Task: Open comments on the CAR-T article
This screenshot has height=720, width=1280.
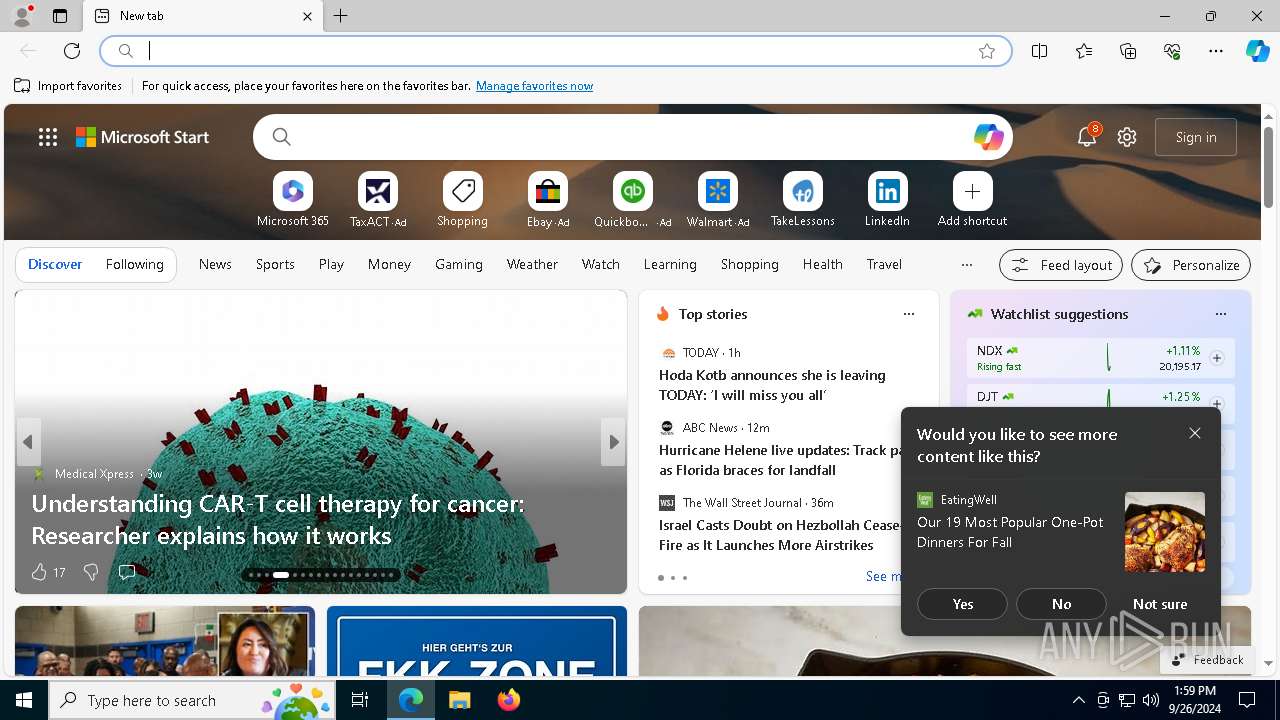Action: click(127, 572)
